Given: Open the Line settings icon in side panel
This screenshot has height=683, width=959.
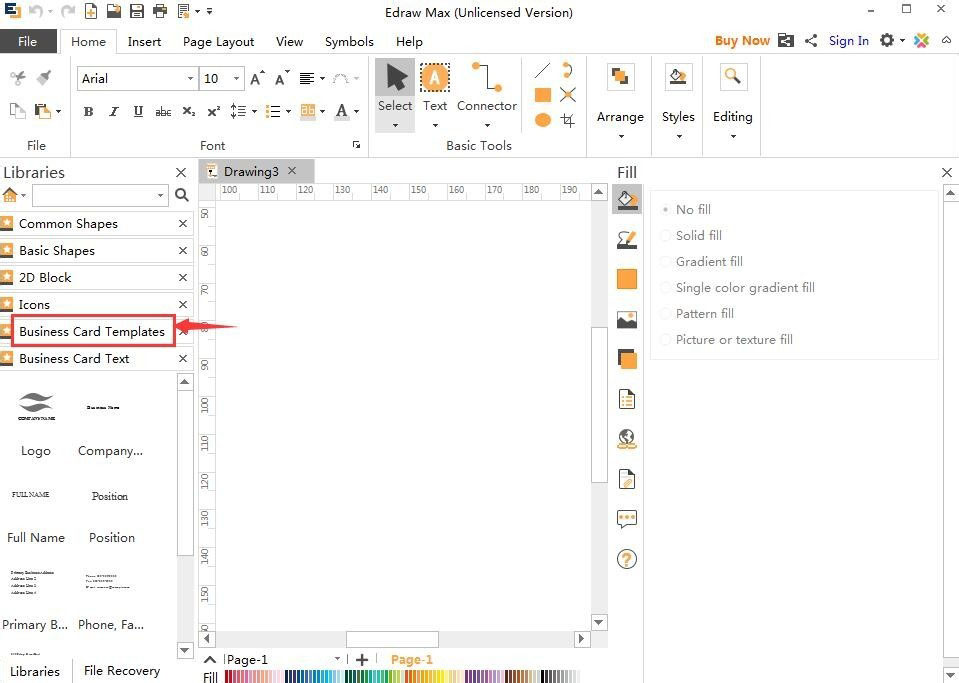Looking at the screenshot, I should (627, 239).
